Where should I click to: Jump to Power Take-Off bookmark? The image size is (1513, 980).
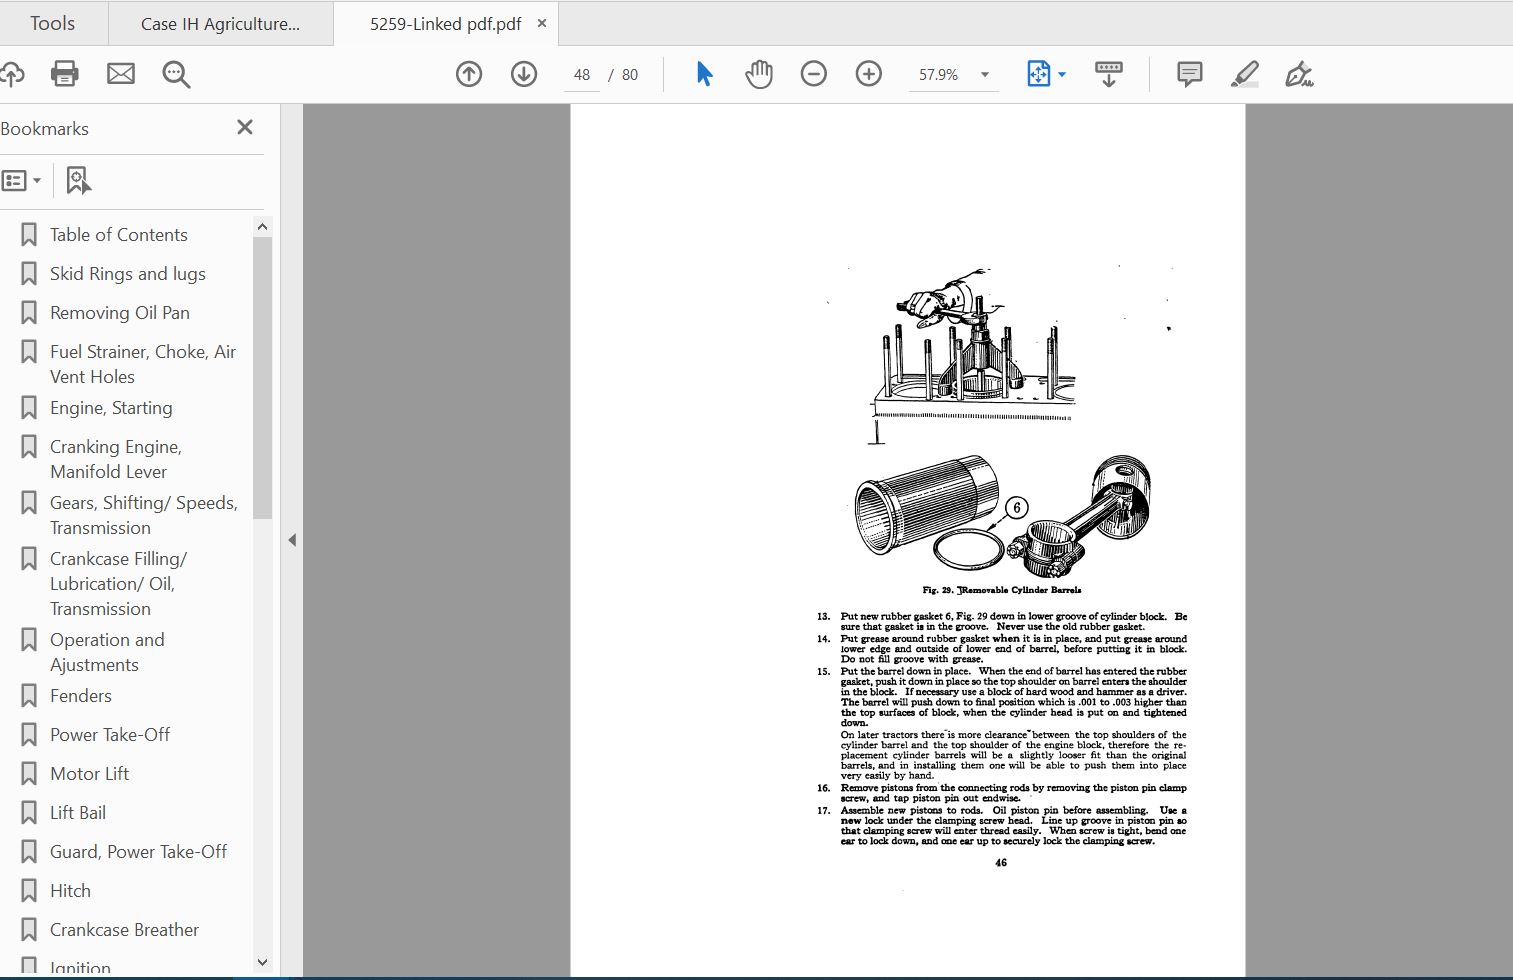(x=110, y=735)
